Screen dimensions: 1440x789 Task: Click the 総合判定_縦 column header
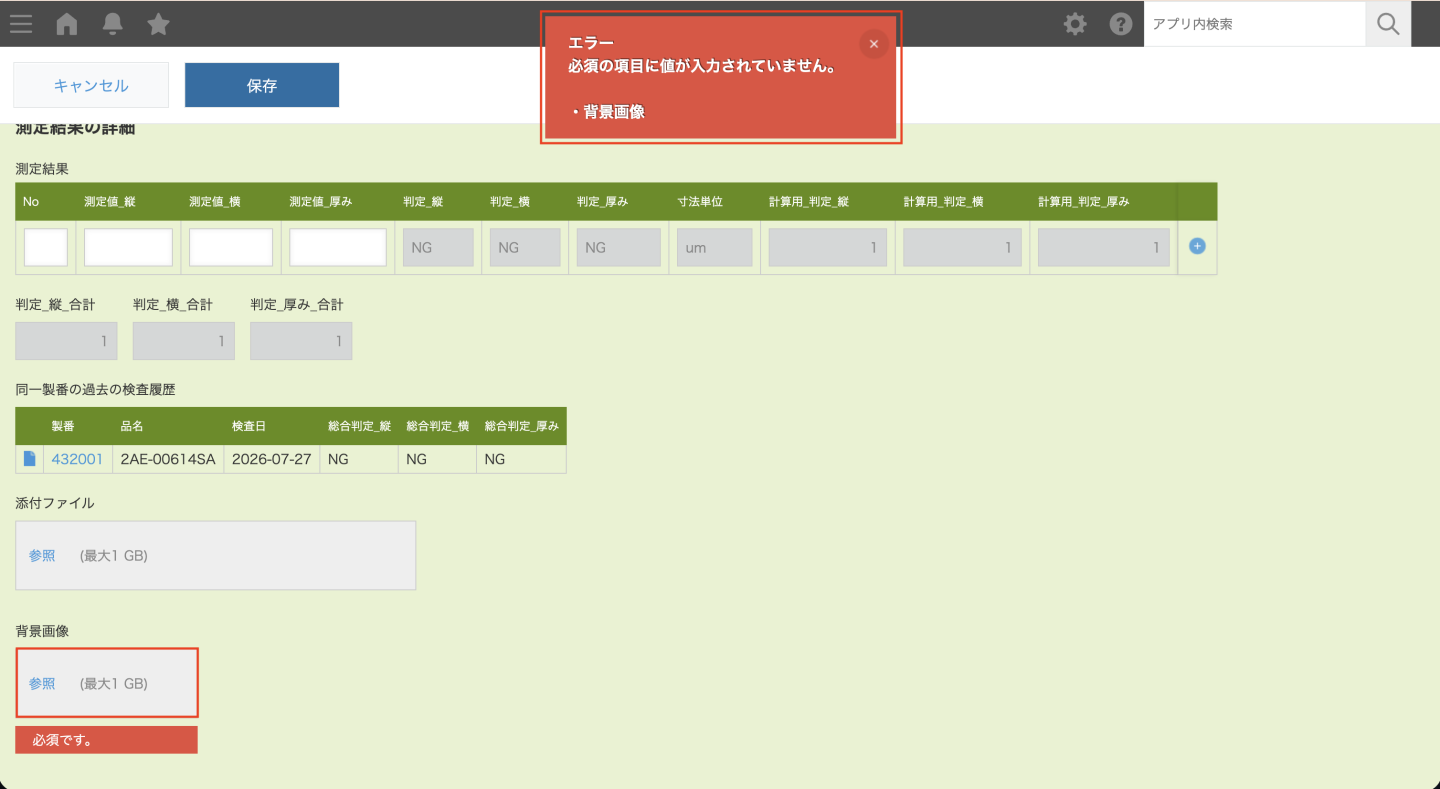(359, 426)
